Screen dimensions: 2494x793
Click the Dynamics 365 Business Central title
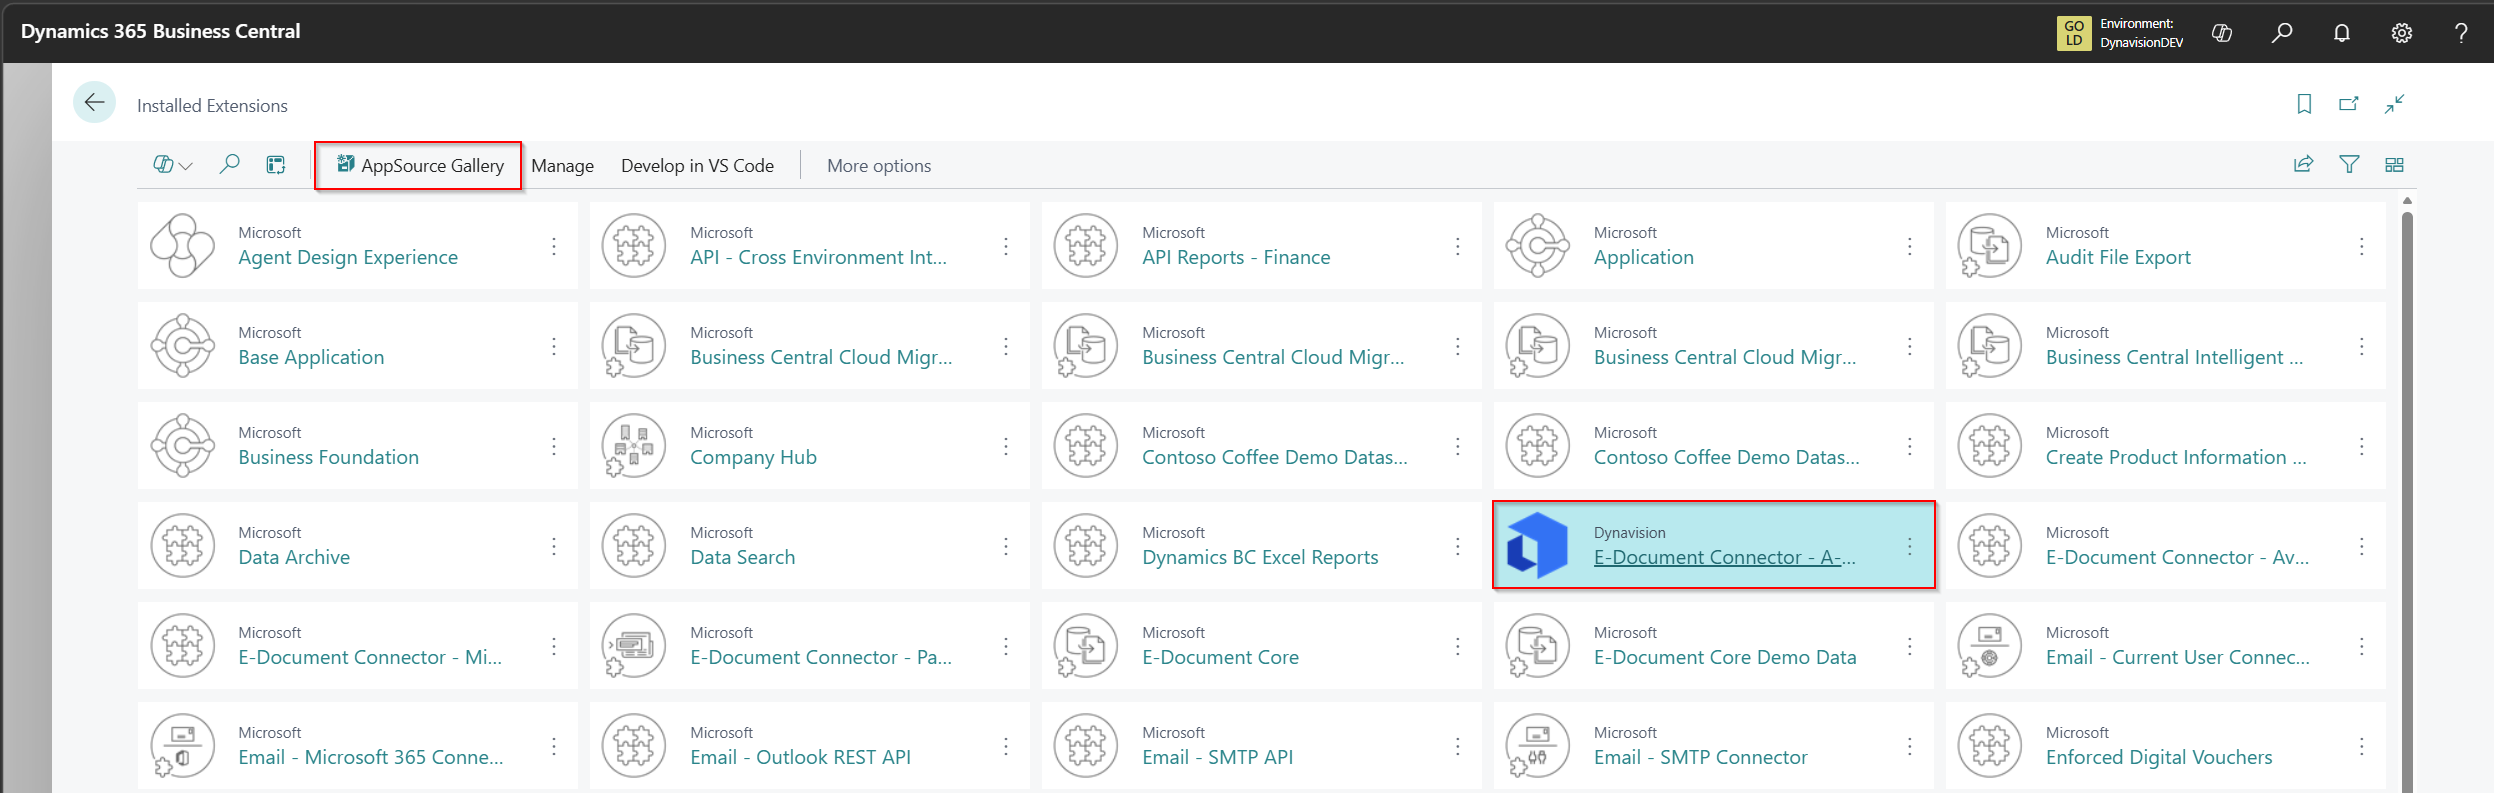point(160,31)
